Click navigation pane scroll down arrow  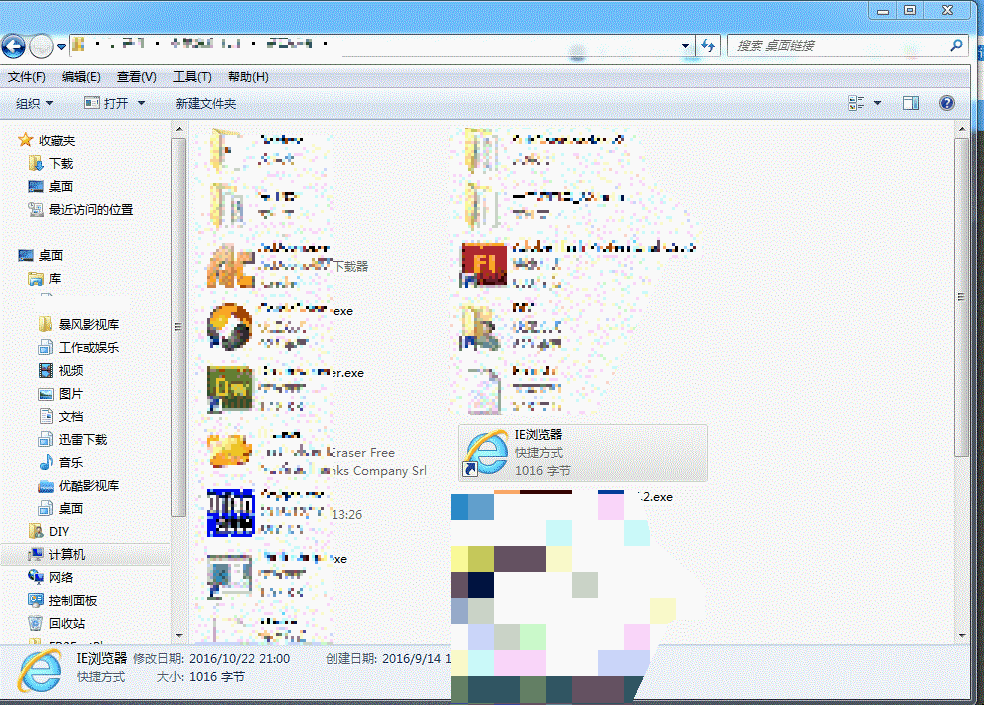[179, 636]
